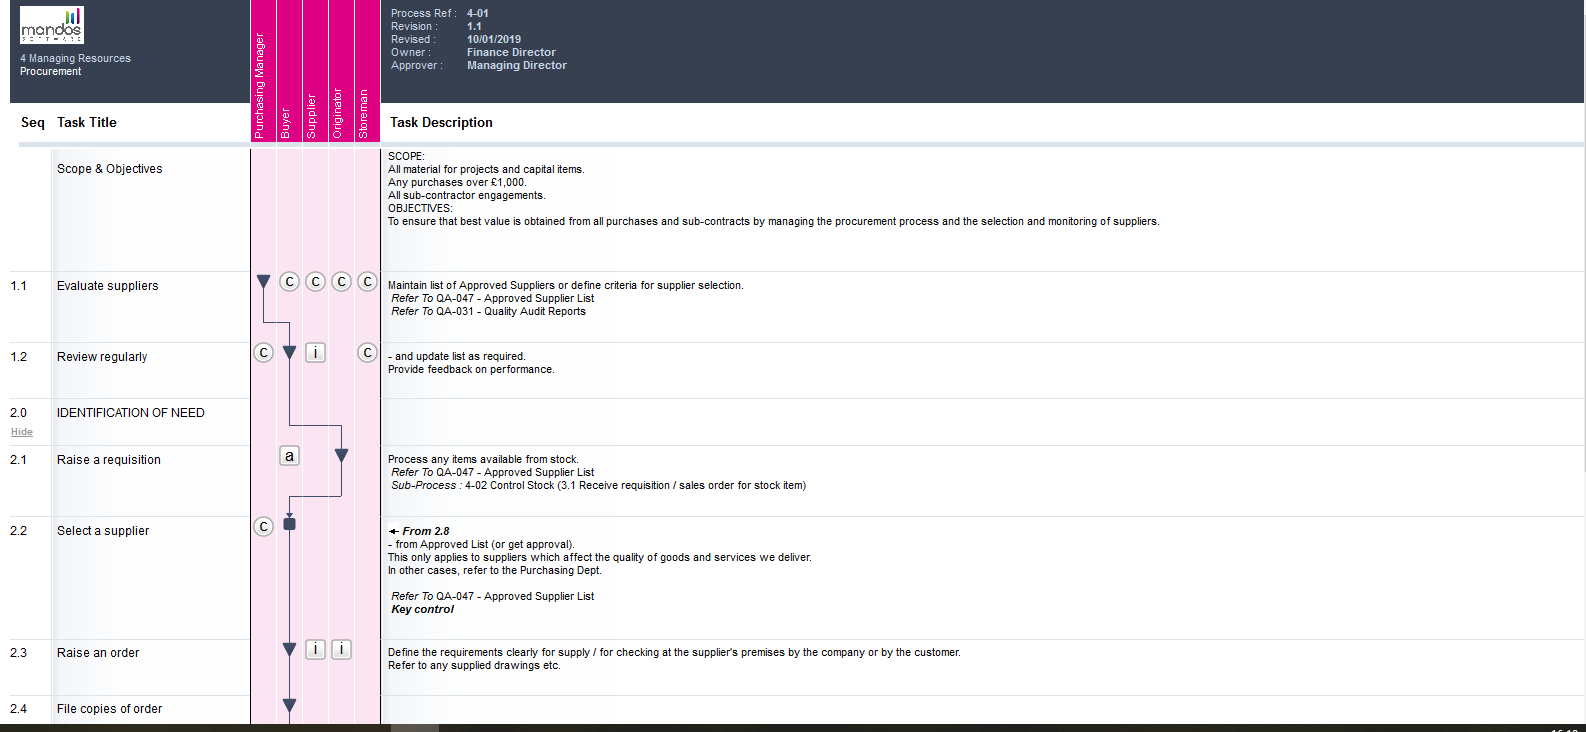Viewport: 1586px width, 732px height.
Task: Click the Originator triangle in Raise a requisition row
Action: pos(341,456)
